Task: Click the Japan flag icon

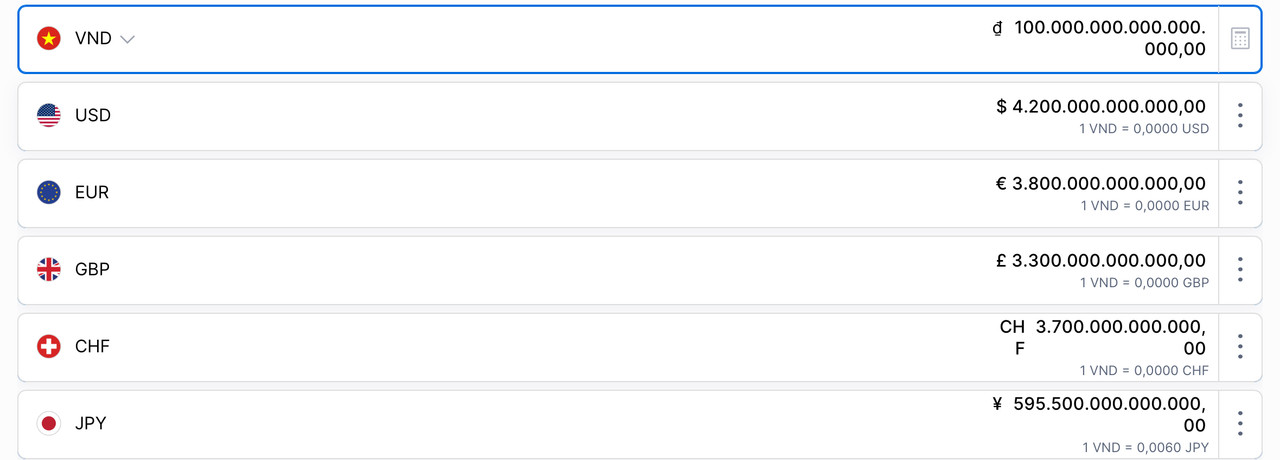Action: pos(48,424)
